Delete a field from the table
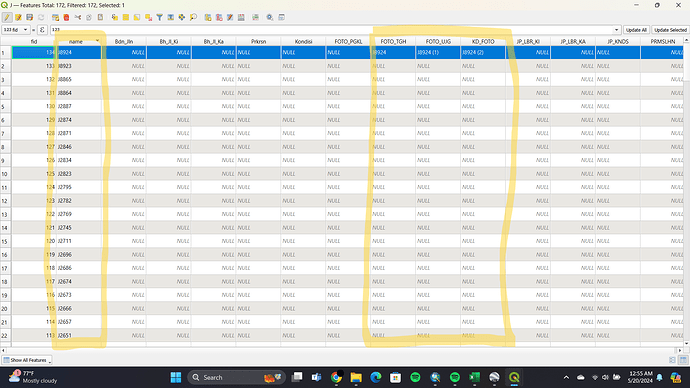The height and width of the screenshot is (388, 690). pos(219,18)
